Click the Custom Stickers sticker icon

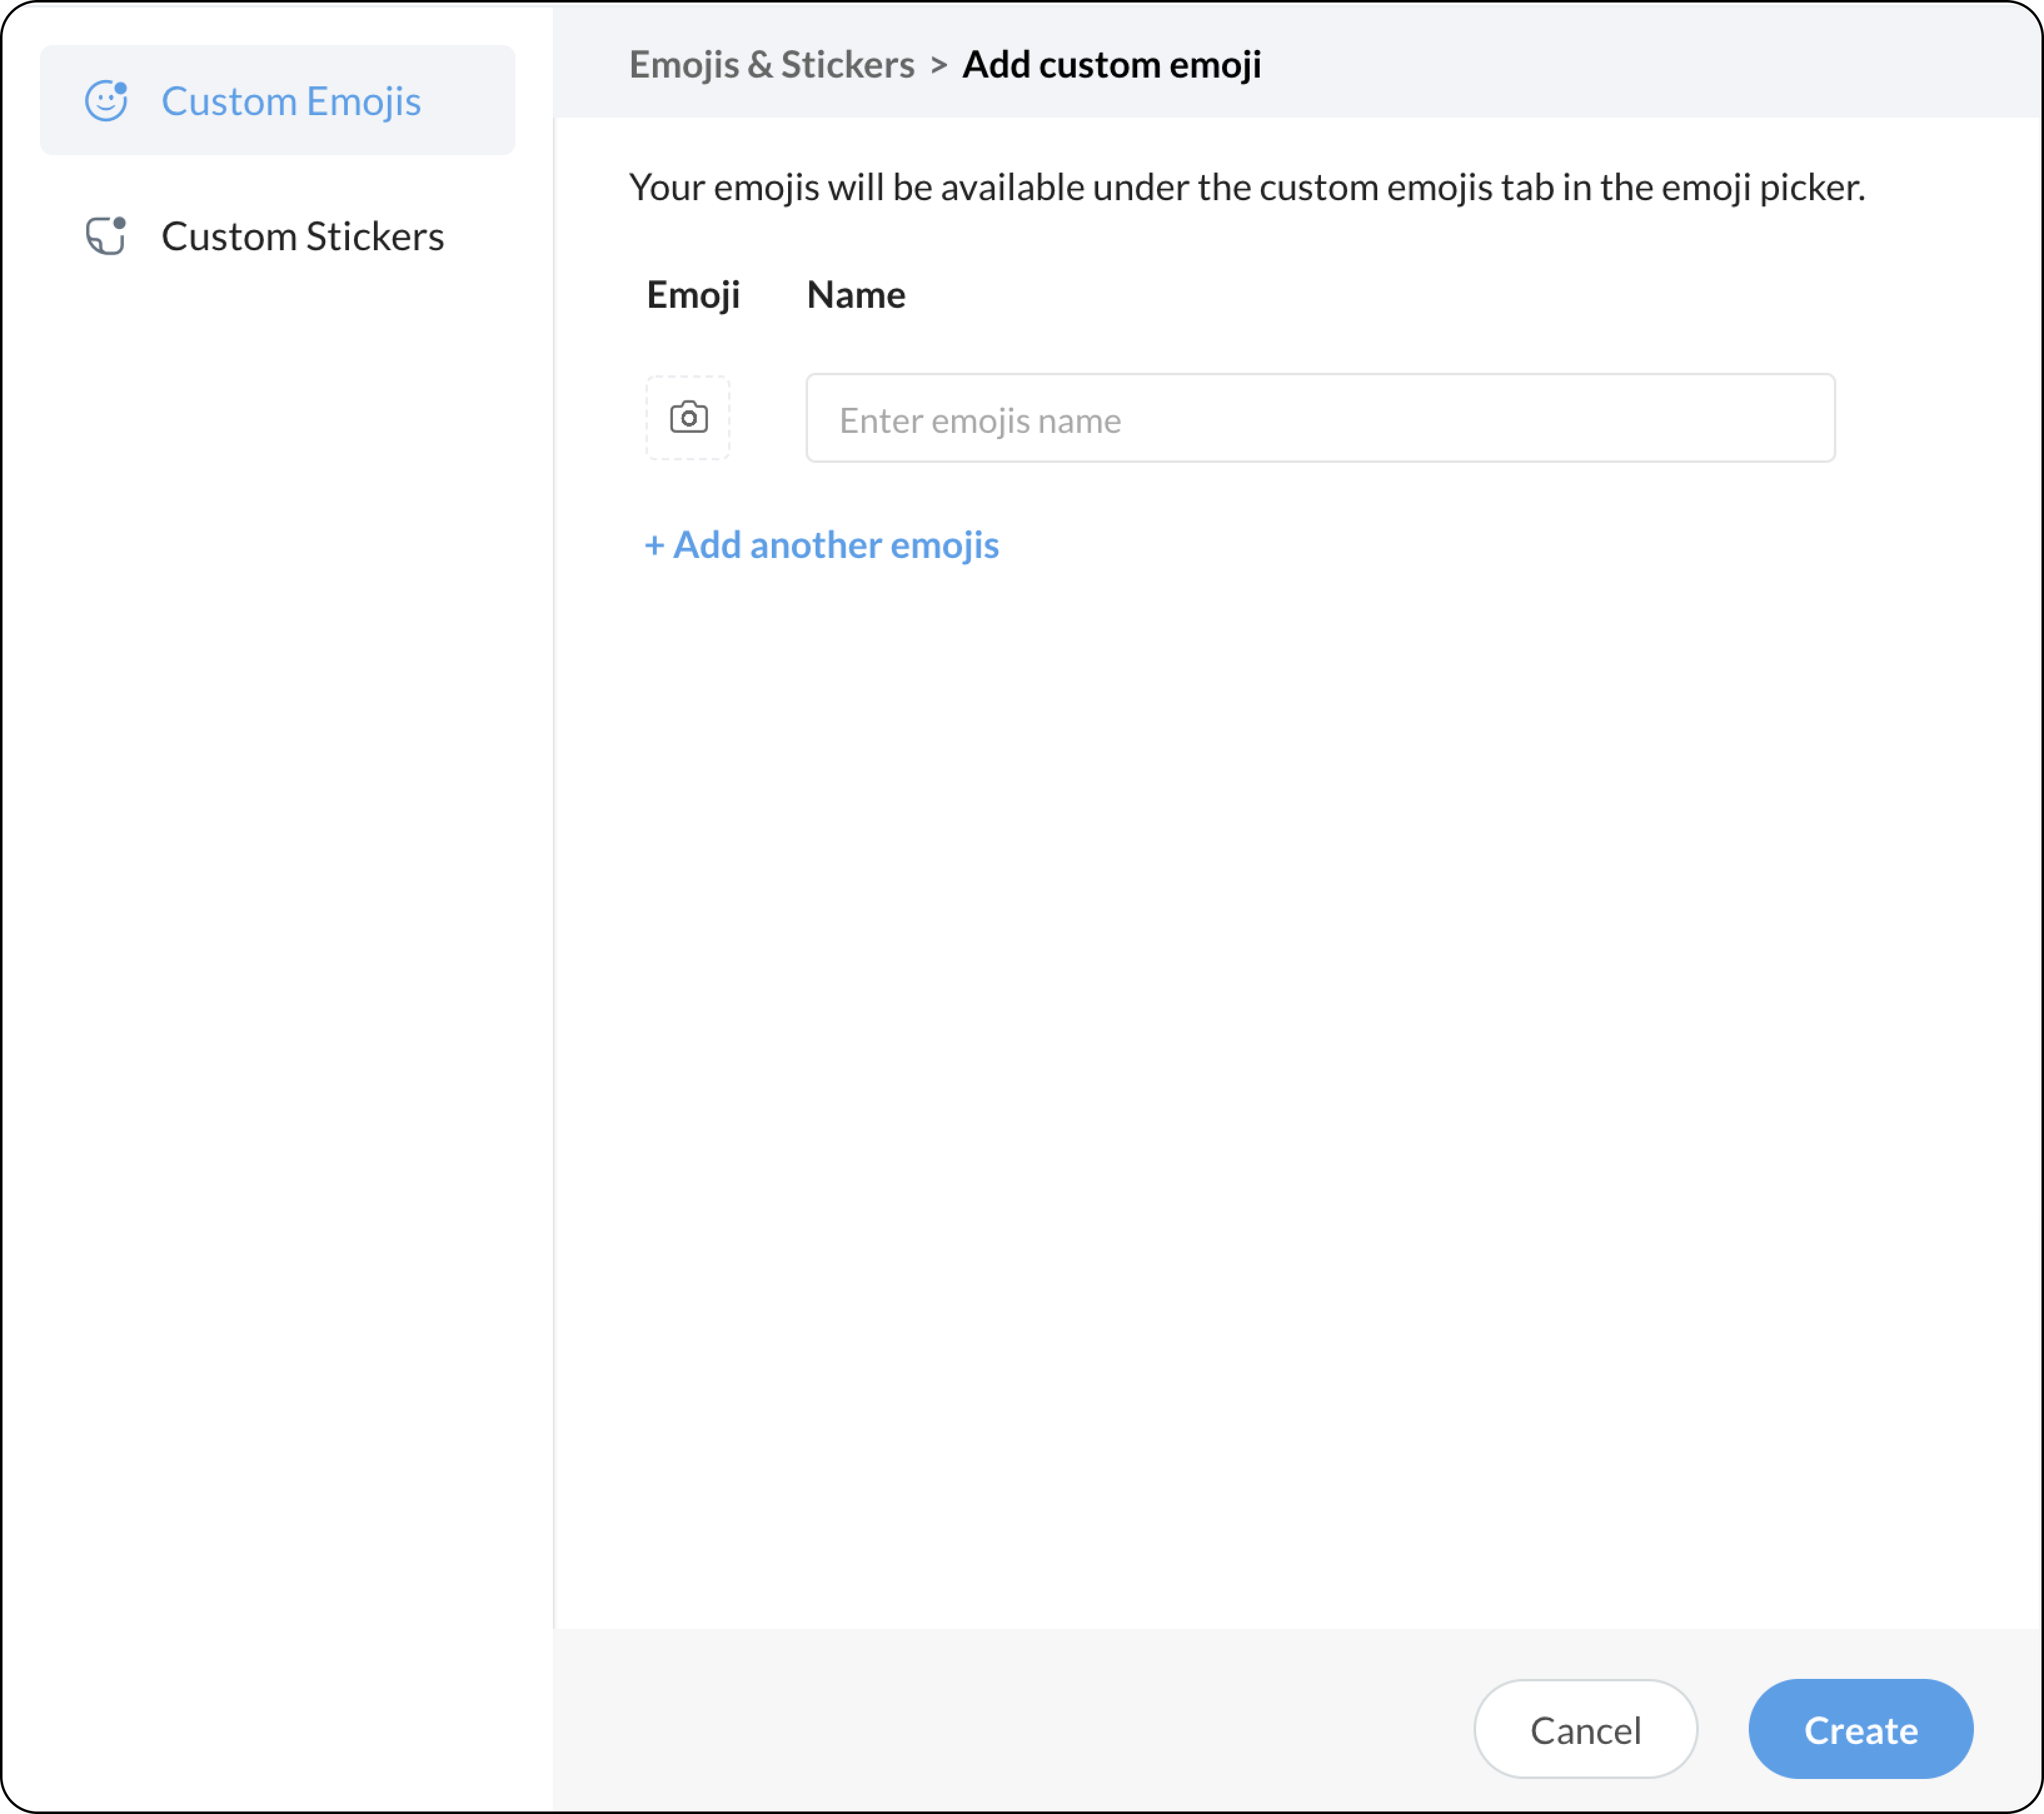pos(104,238)
